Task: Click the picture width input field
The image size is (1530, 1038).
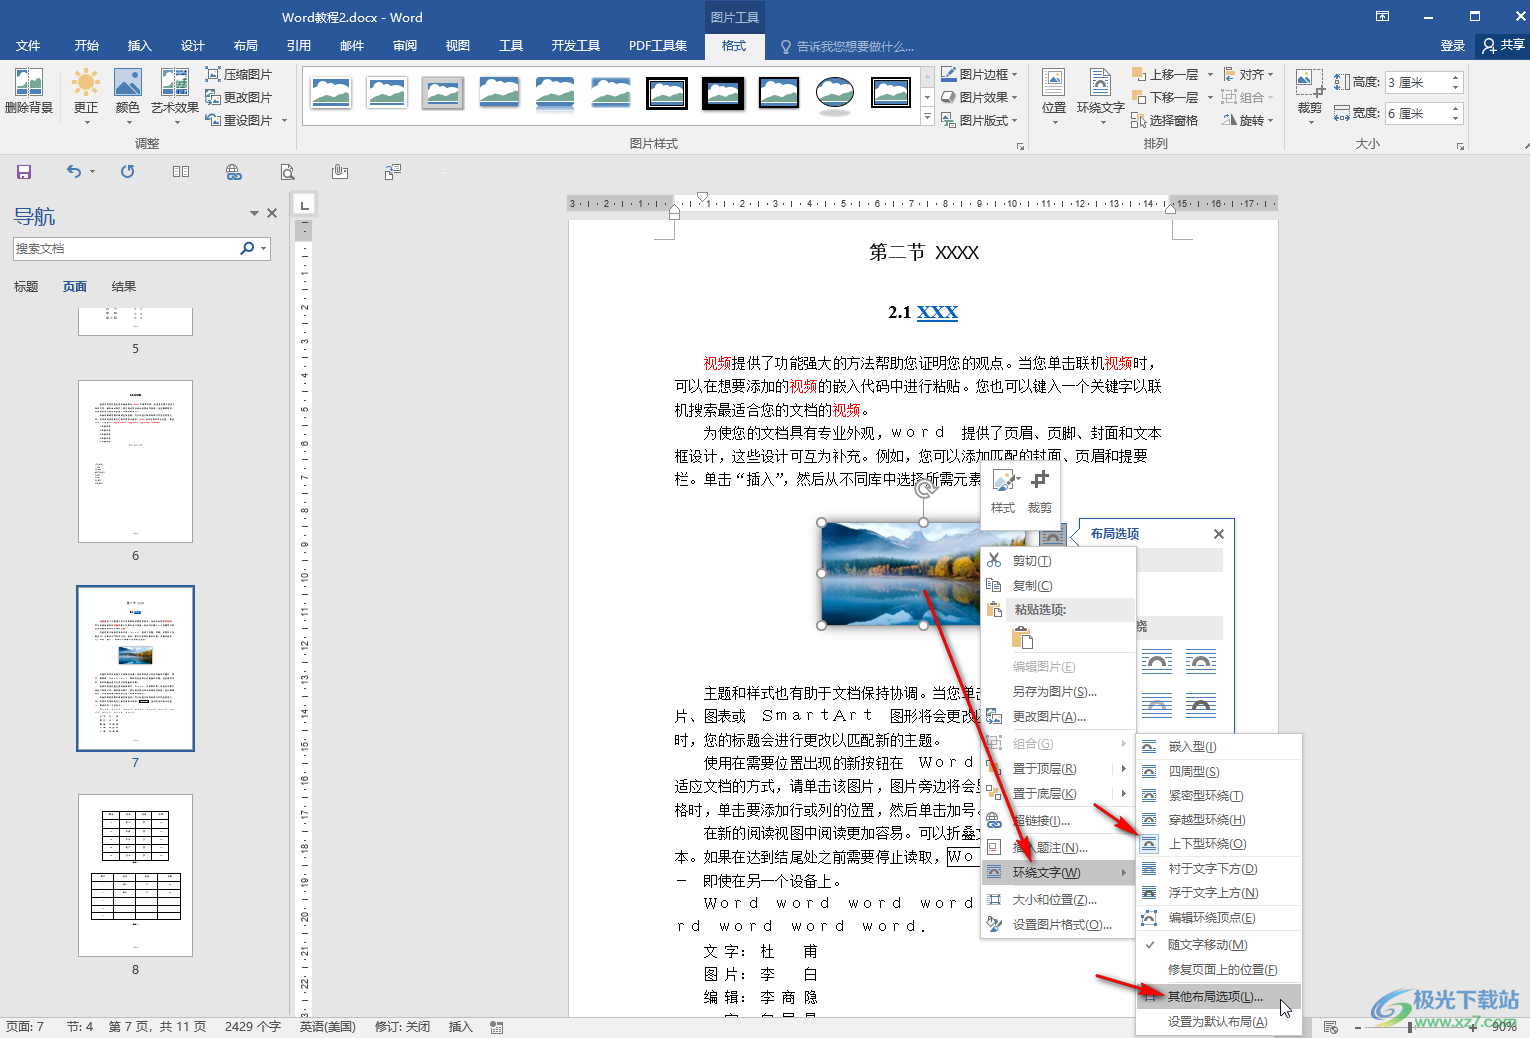Action: point(1417,114)
